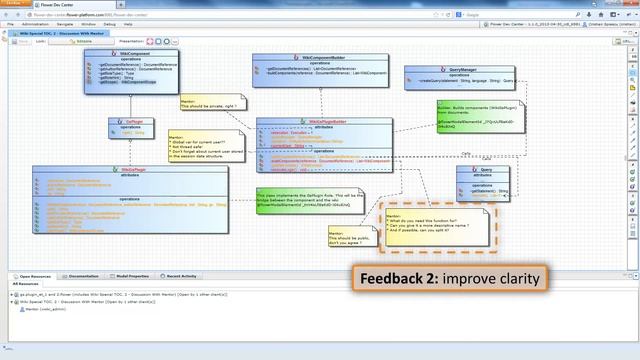Open the search engine dropdown
The width and height of the screenshot is (640, 360).
460,15
